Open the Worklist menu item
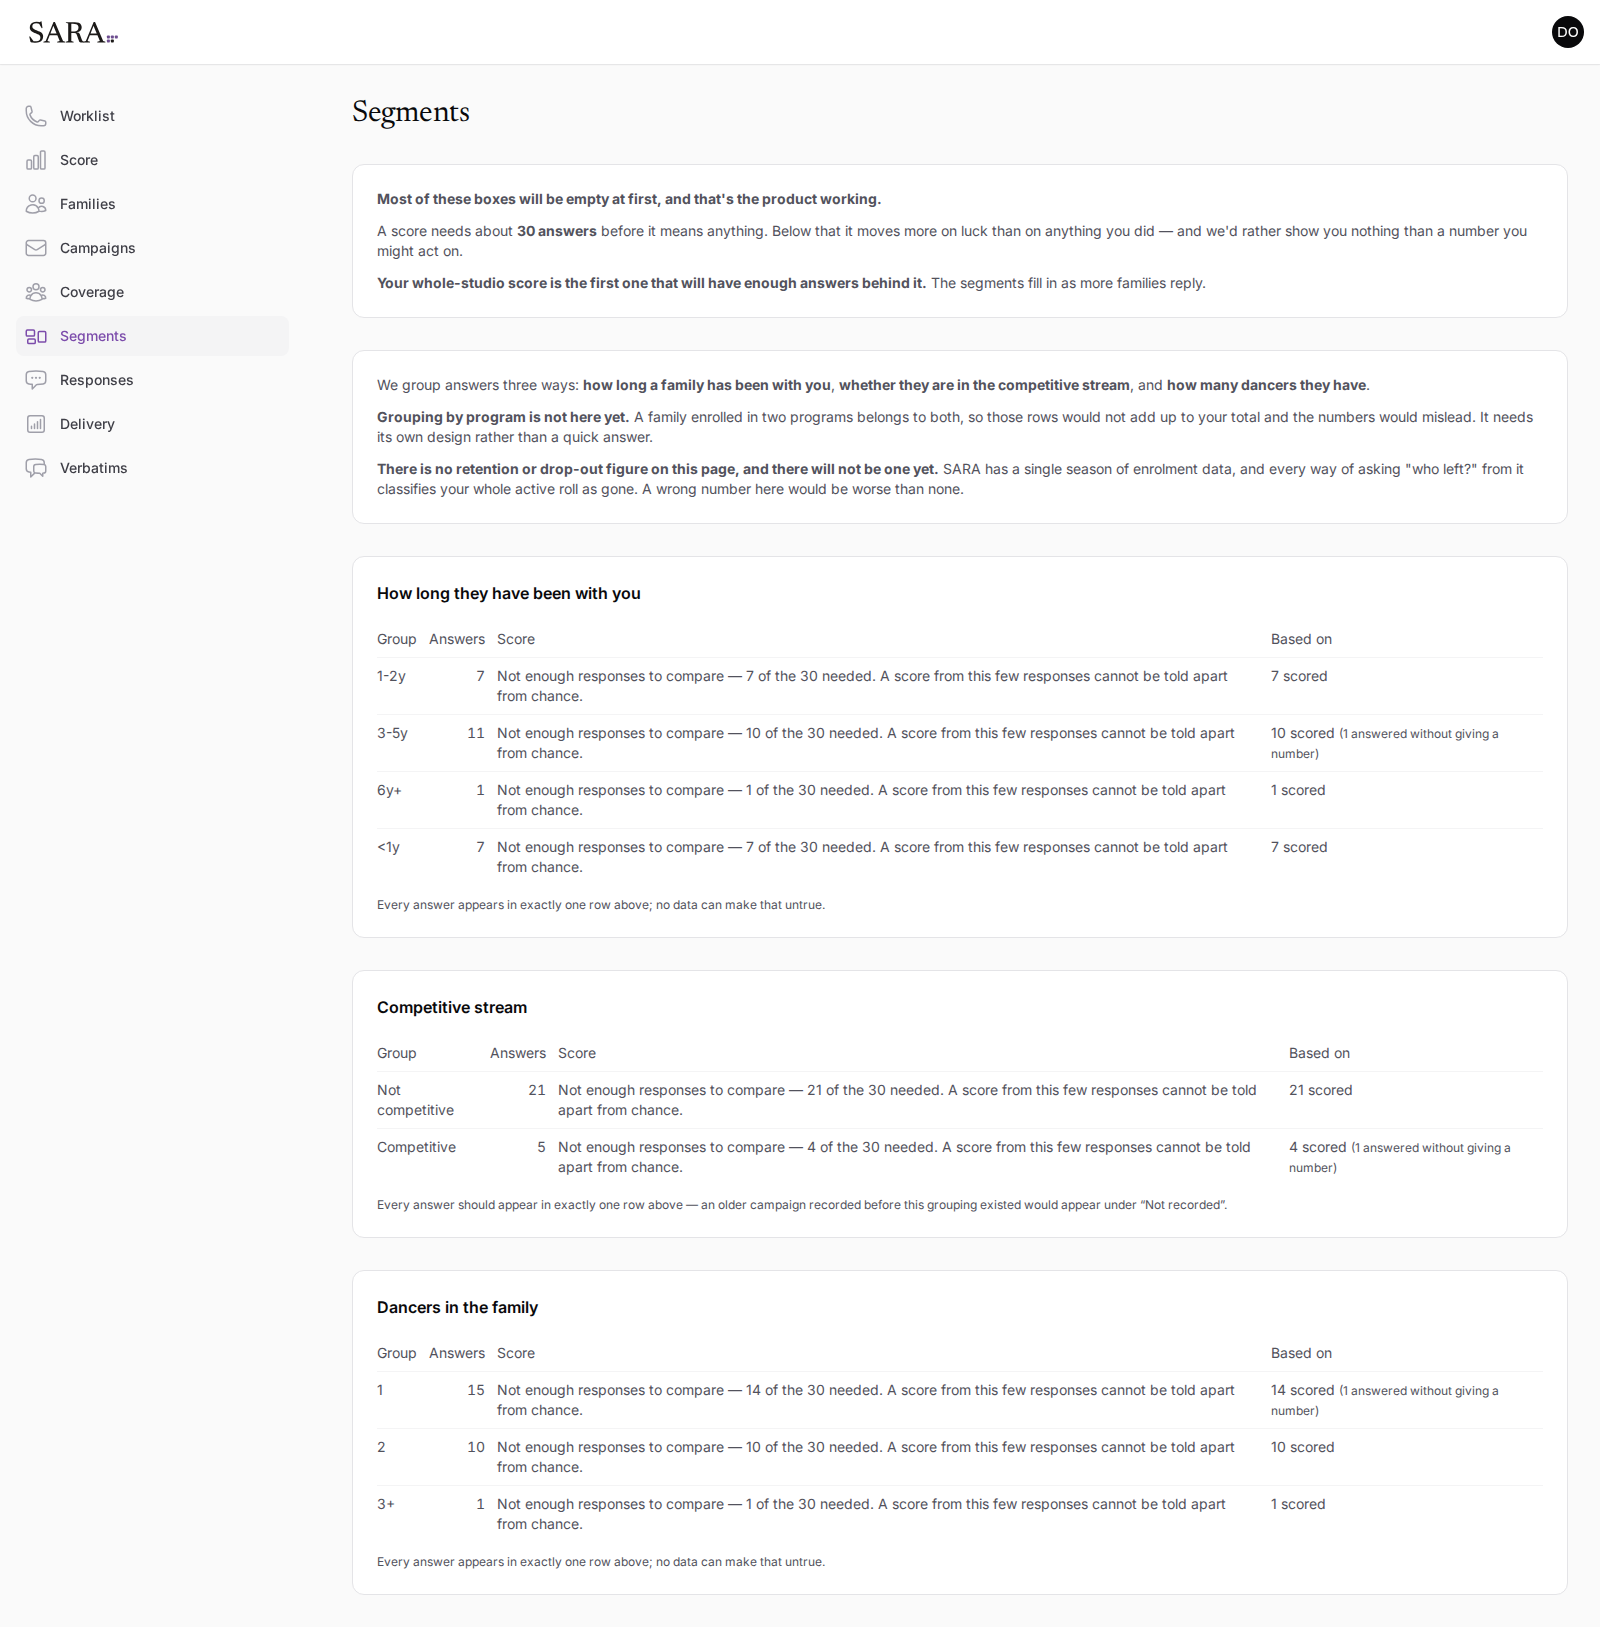 152,116
